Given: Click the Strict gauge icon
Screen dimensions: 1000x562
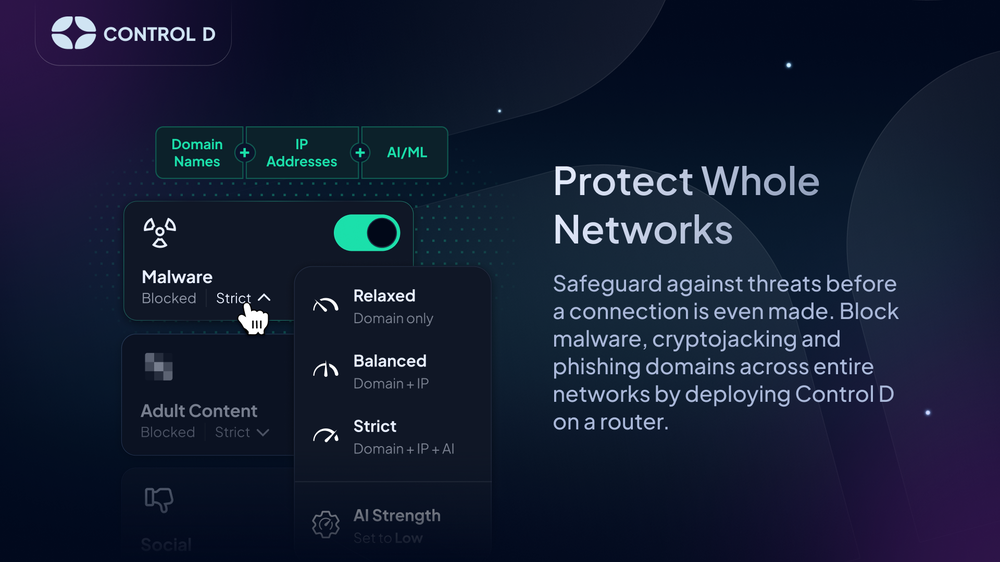Looking at the screenshot, I should [x=326, y=435].
